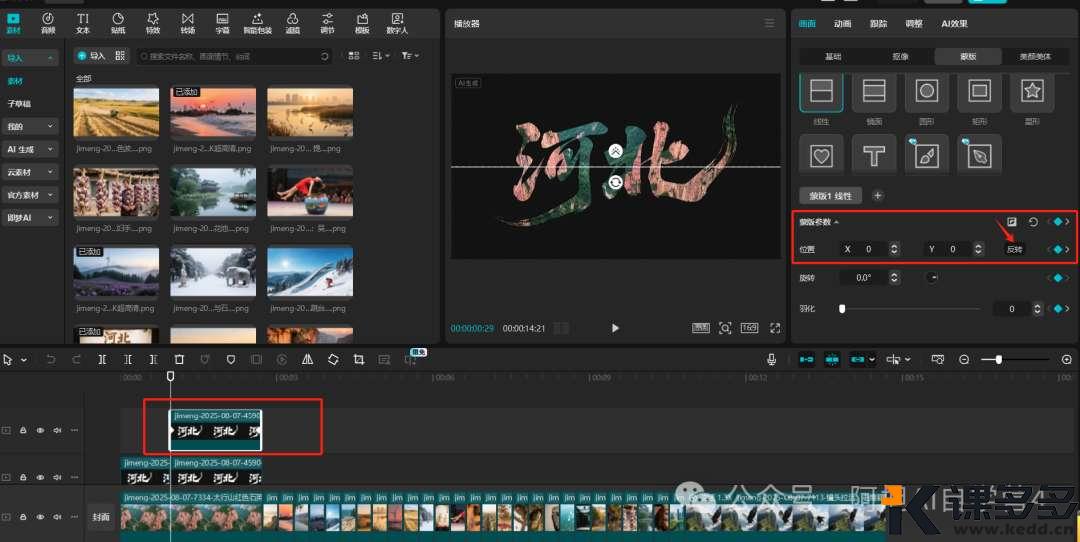This screenshot has height=542, width=1080.
Task: Select the brush mask tool
Action: tap(926, 154)
